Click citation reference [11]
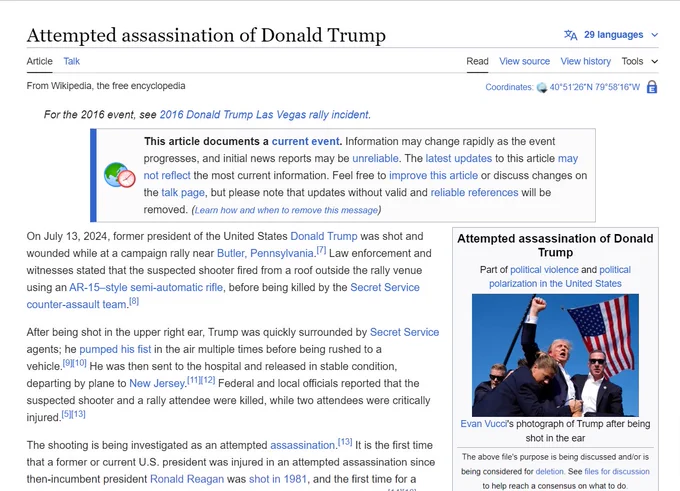680x491 pixels. [193, 380]
